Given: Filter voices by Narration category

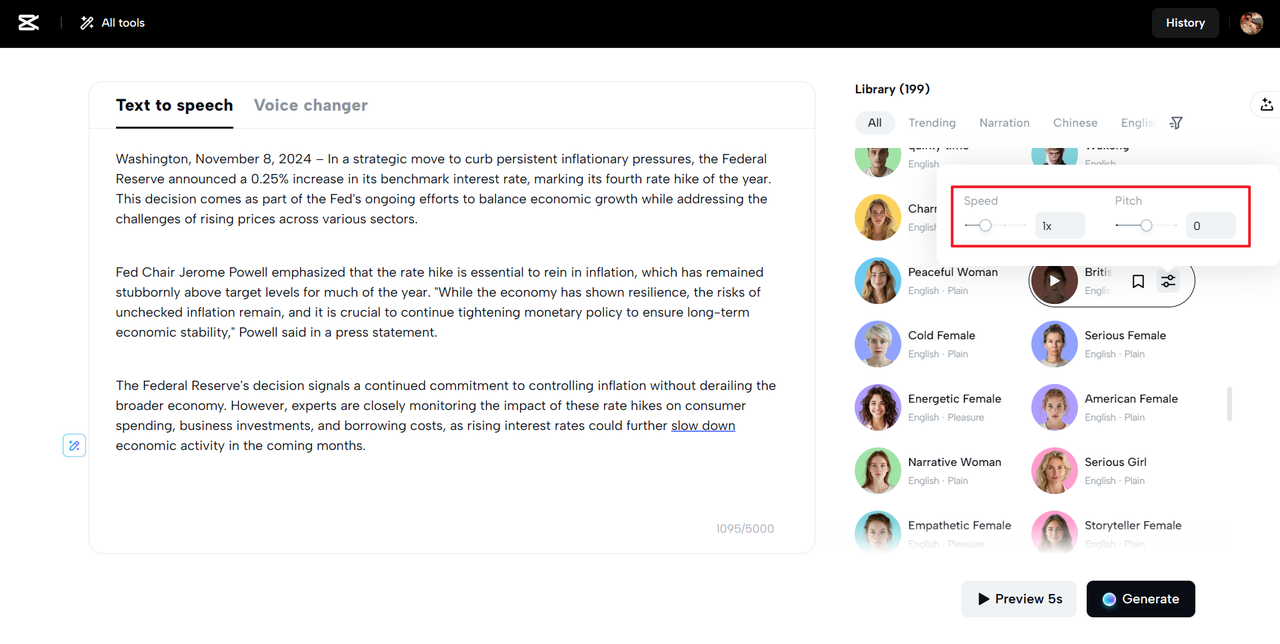Looking at the screenshot, I should coord(1004,123).
